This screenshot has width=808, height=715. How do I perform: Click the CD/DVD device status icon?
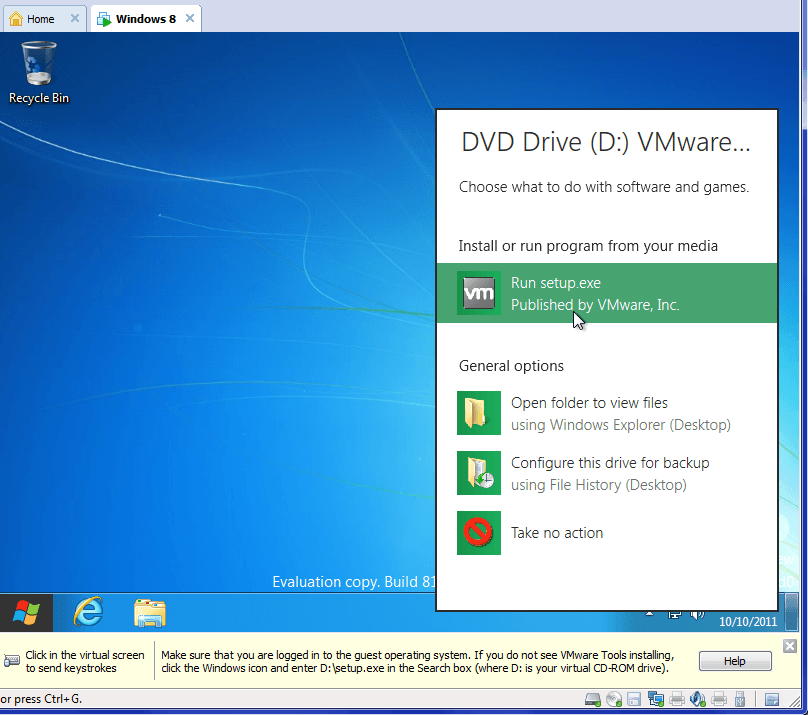[614, 699]
